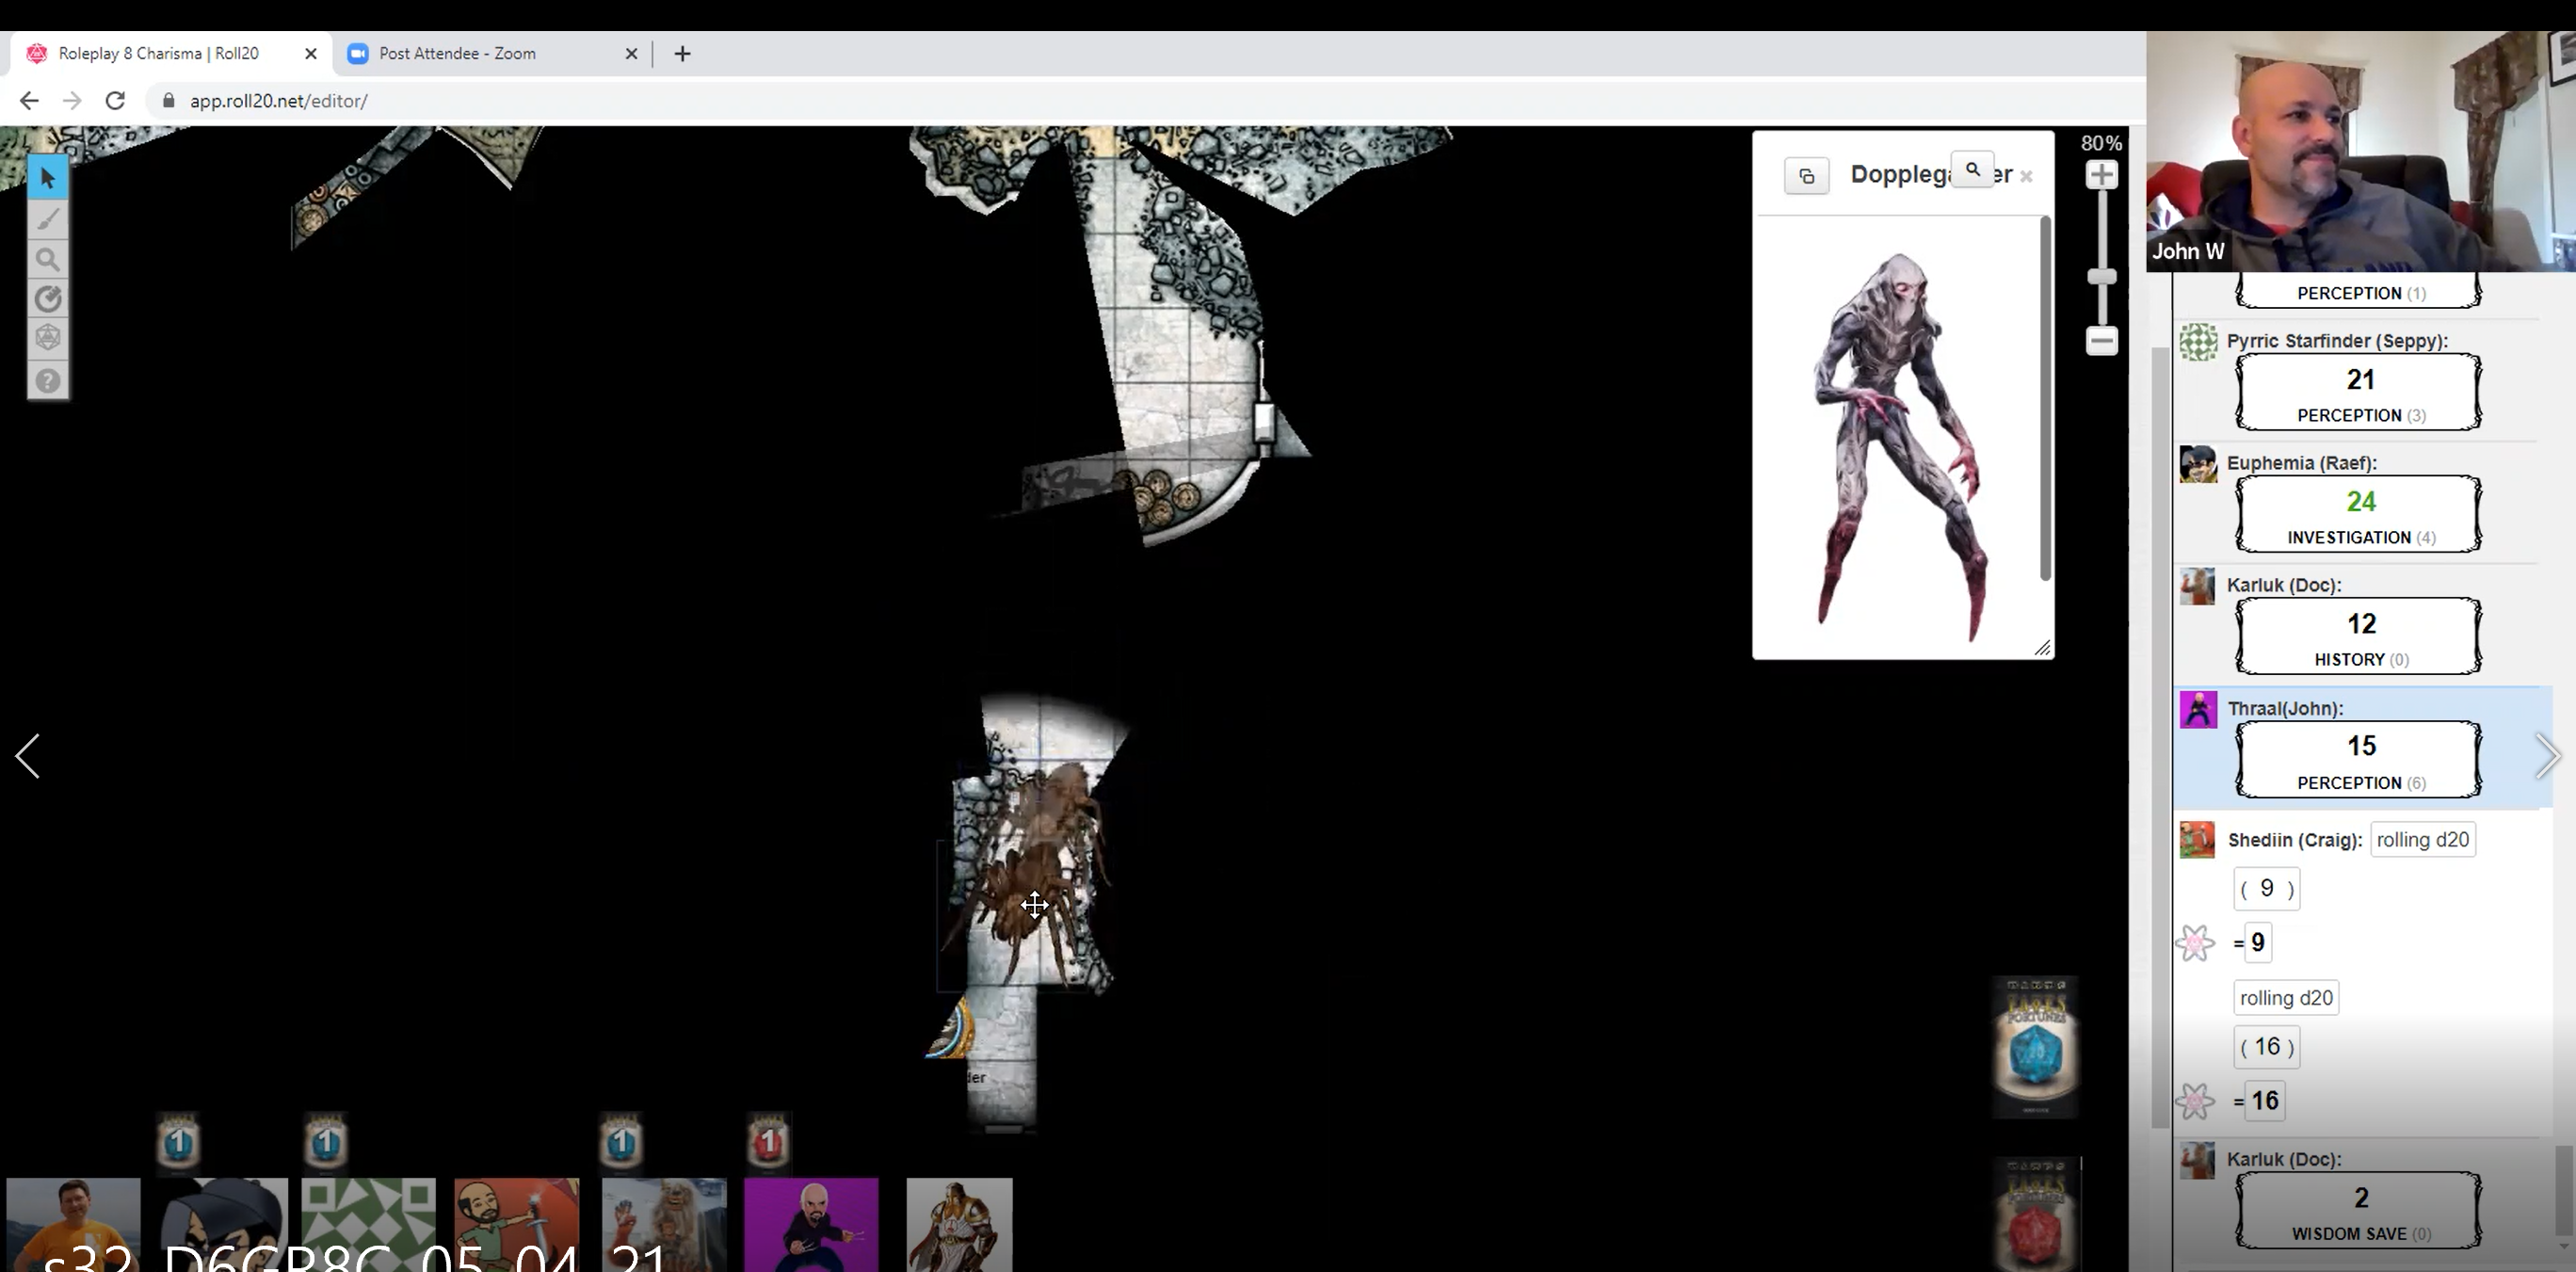Click the Doppleganger handout scrollbar
Screen dimensions: 2576x1272
tap(2044, 398)
